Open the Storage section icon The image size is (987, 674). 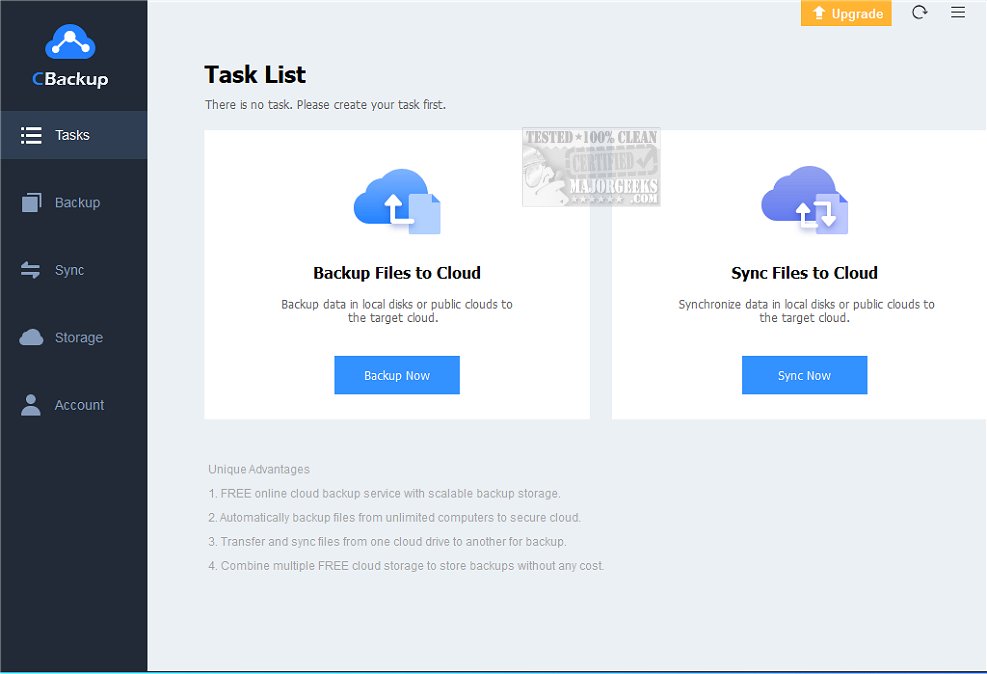30,337
